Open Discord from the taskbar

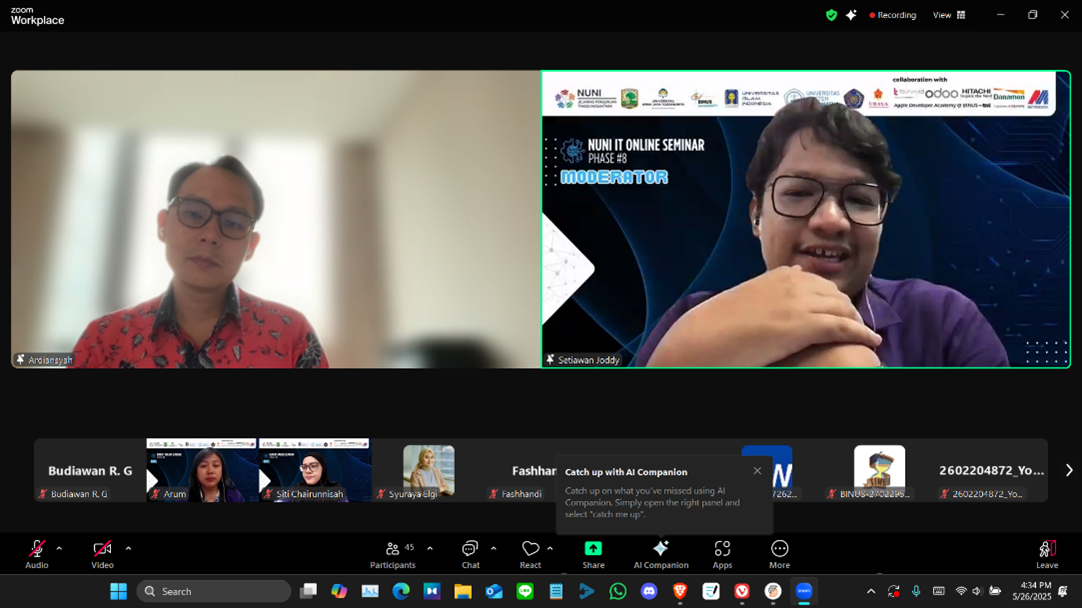649,591
